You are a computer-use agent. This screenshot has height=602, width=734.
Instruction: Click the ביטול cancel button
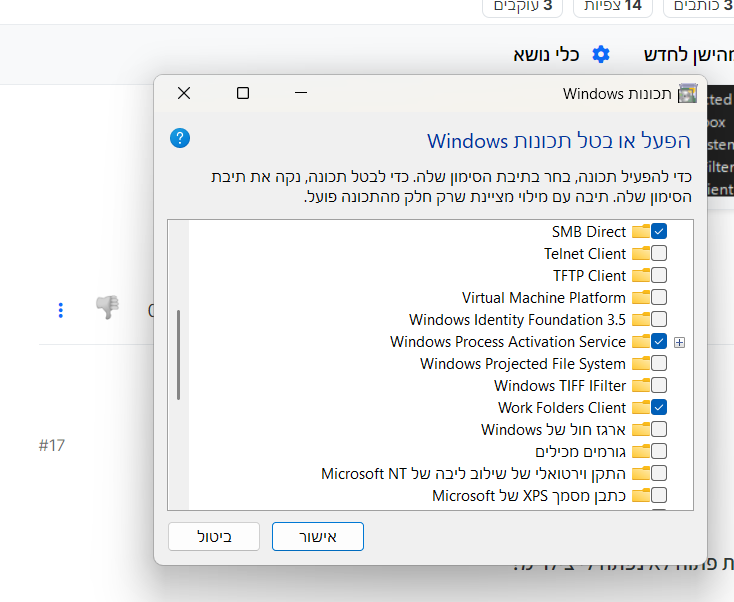click(214, 536)
